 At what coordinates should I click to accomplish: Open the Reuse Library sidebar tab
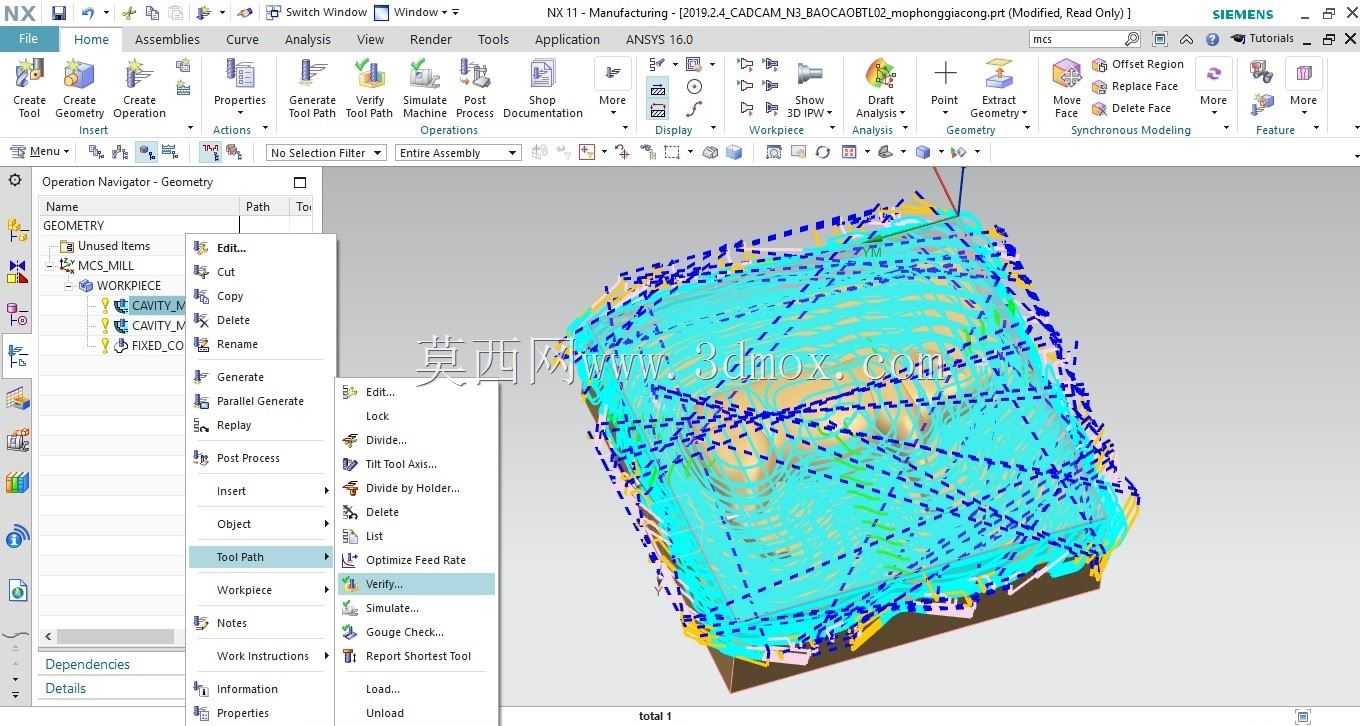coord(17,483)
